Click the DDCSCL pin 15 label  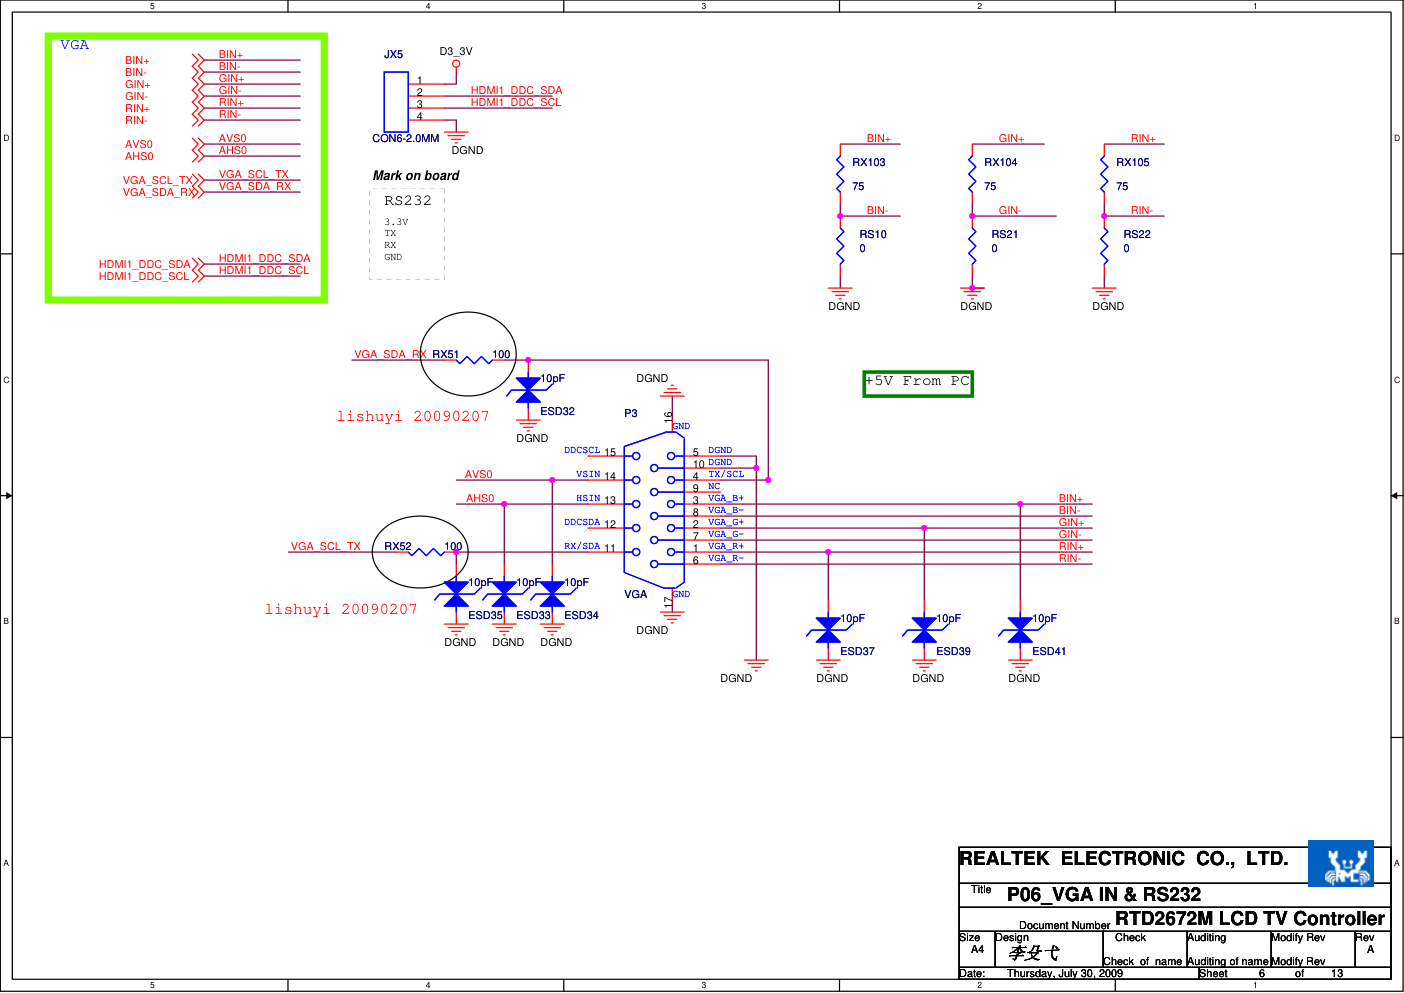pos(582,450)
